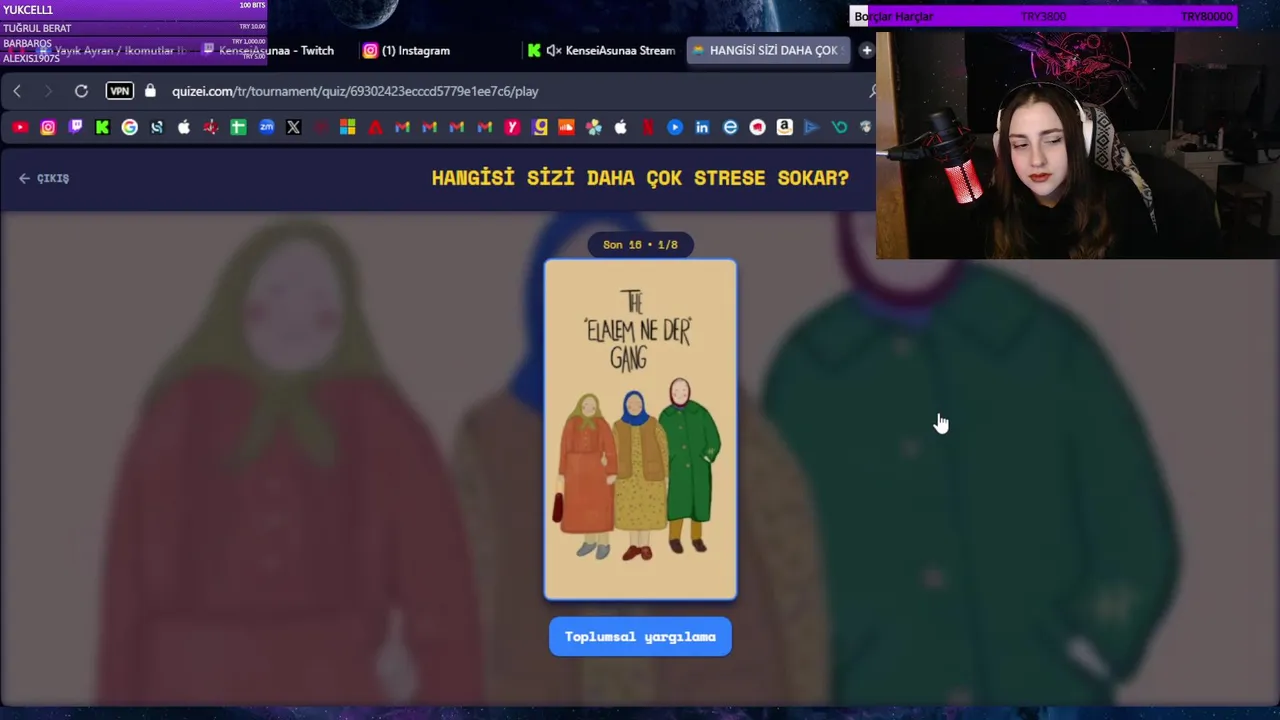Open the Google bookmark icon
Screen dimensions: 1280x720
coord(130,127)
